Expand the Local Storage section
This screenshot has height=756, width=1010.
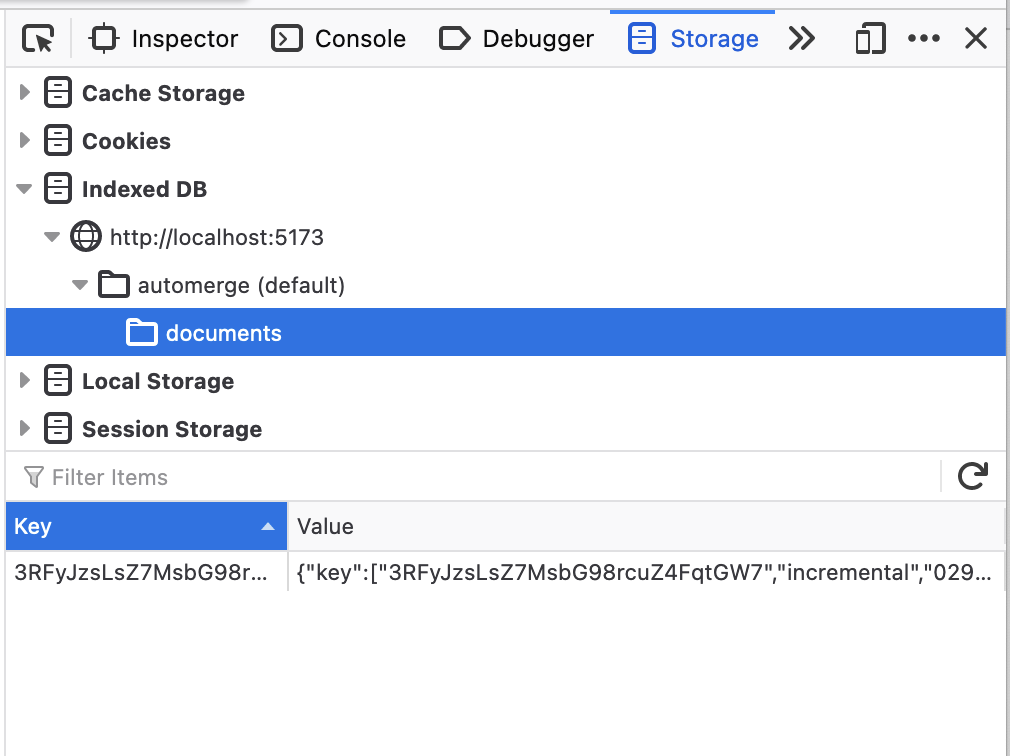(x=23, y=381)
